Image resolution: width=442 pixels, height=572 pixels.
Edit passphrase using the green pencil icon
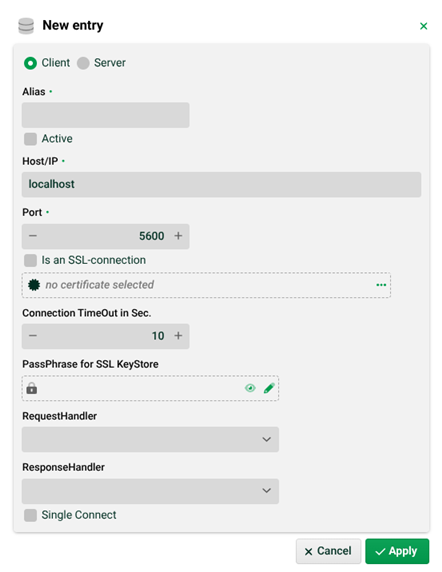tap(269, 388)
